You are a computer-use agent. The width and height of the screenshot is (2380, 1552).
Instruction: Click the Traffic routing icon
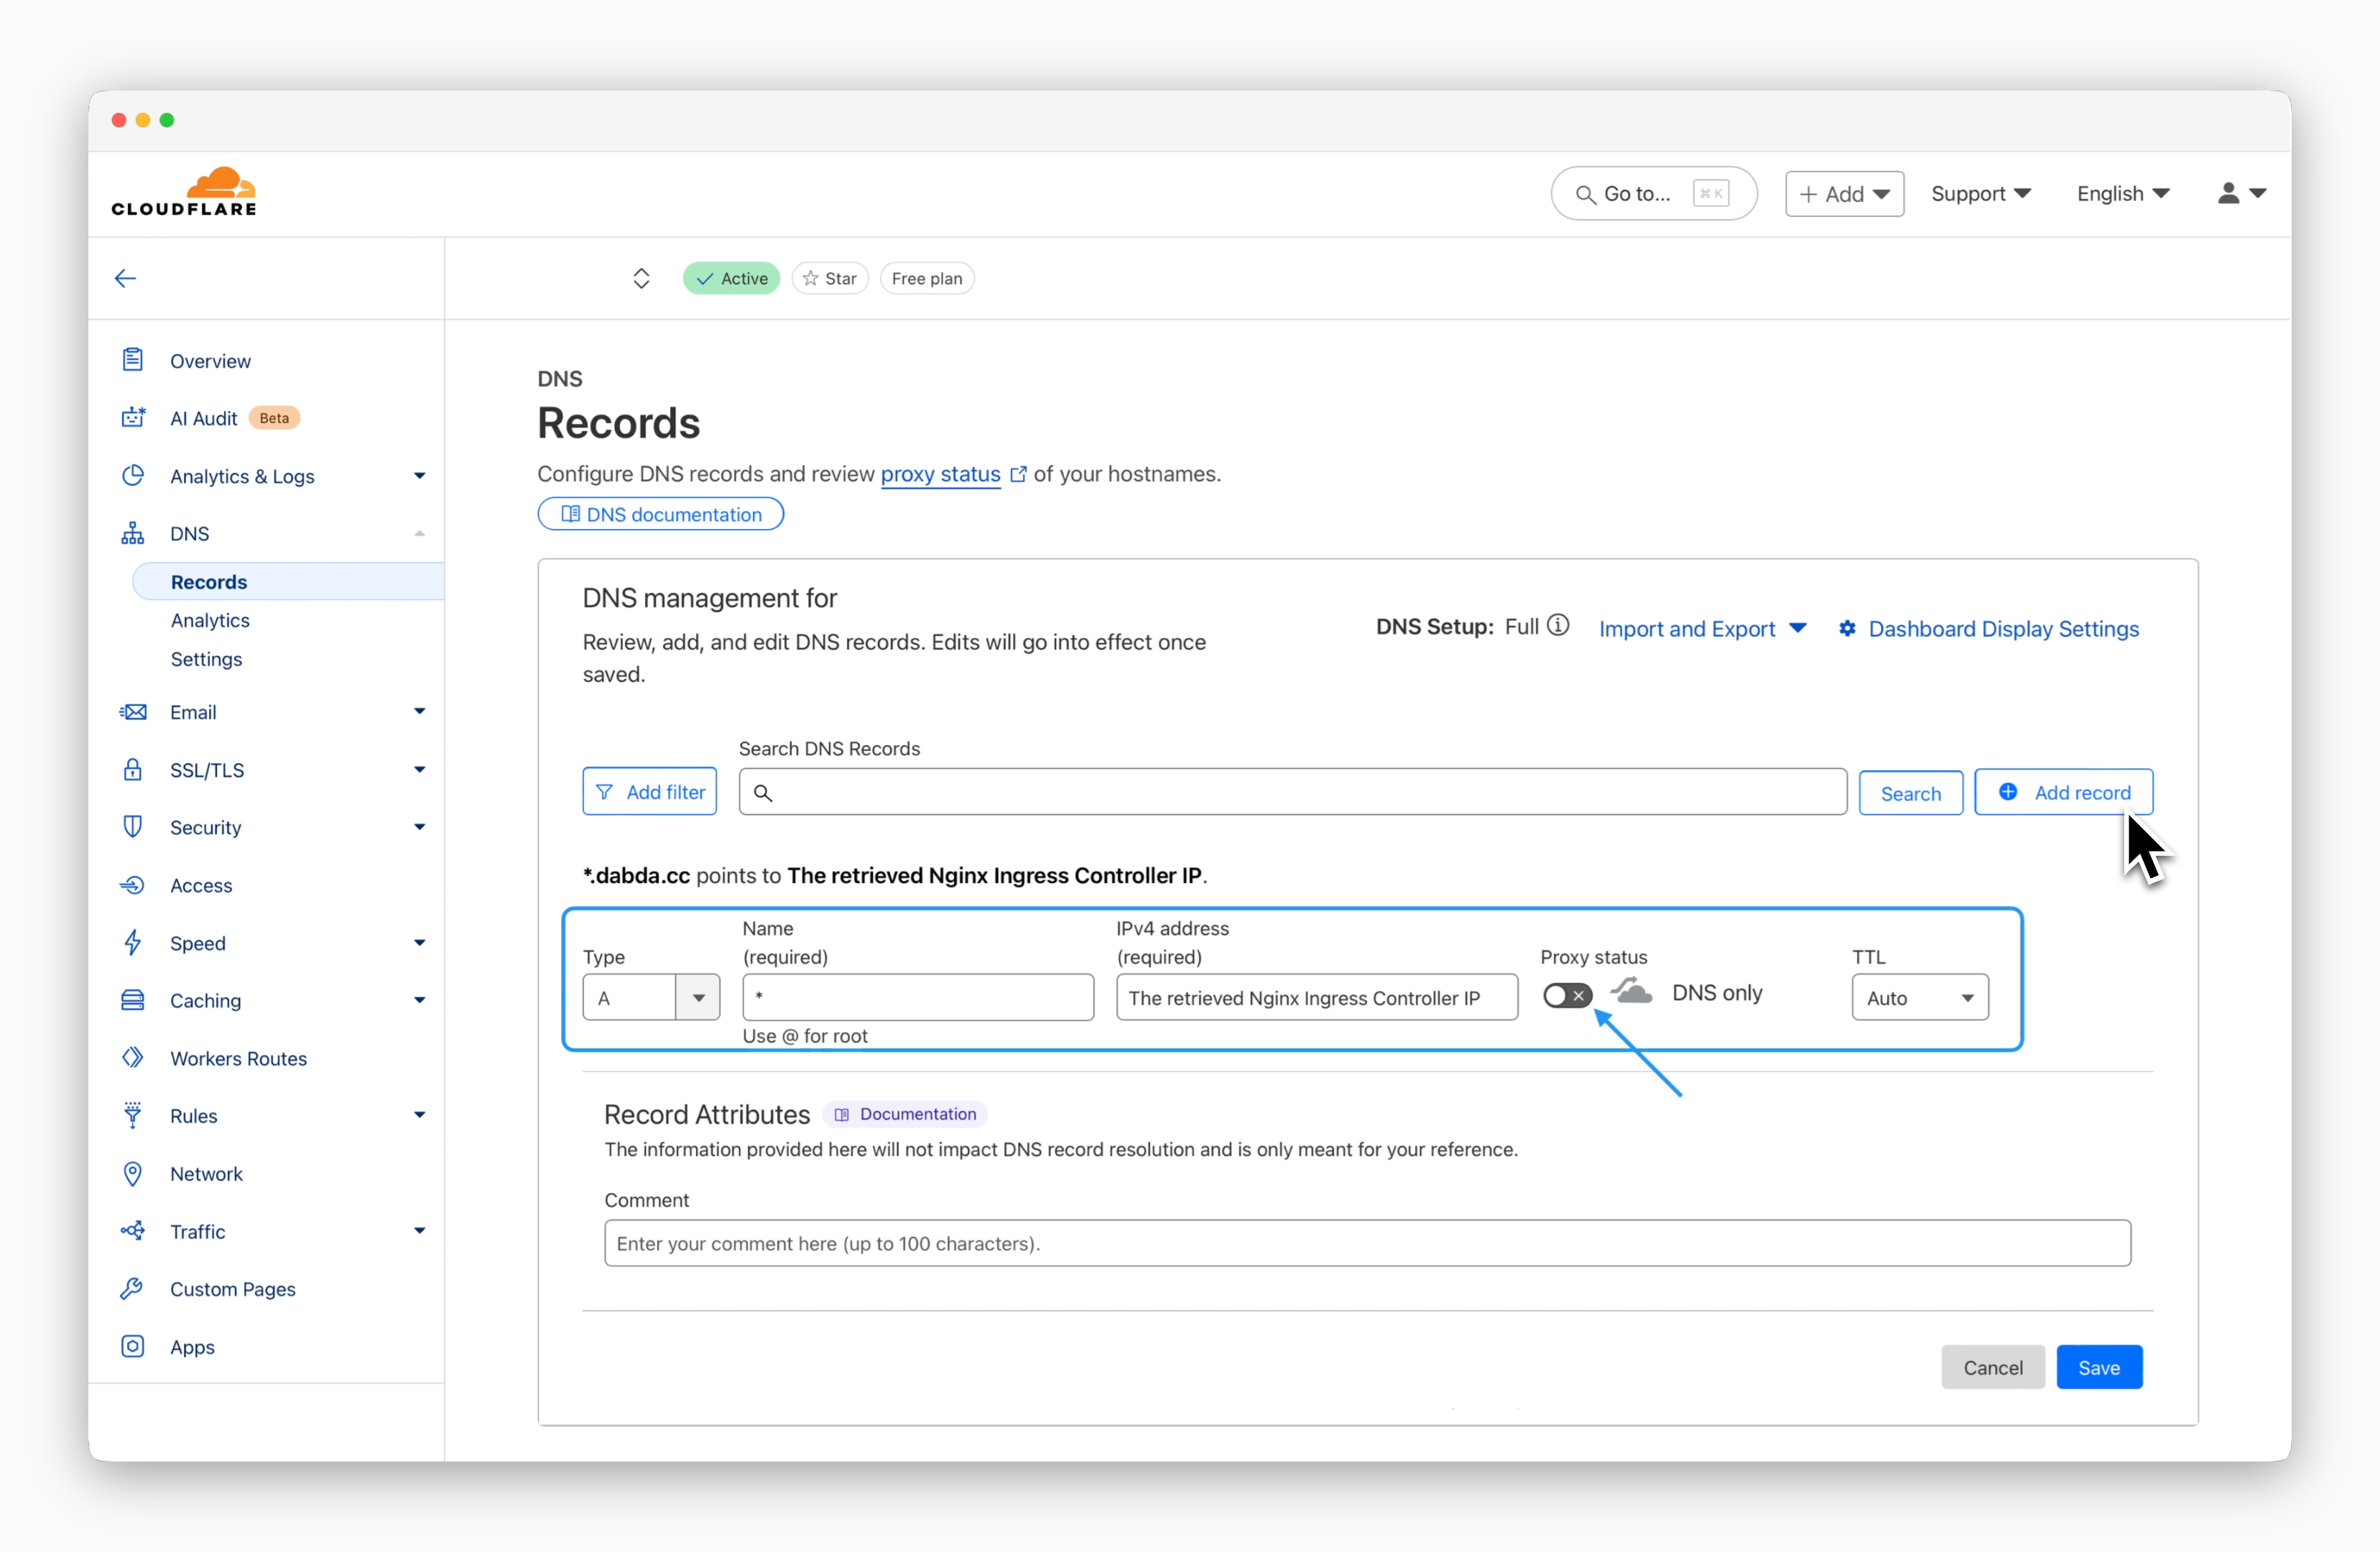coord(133,1231)
